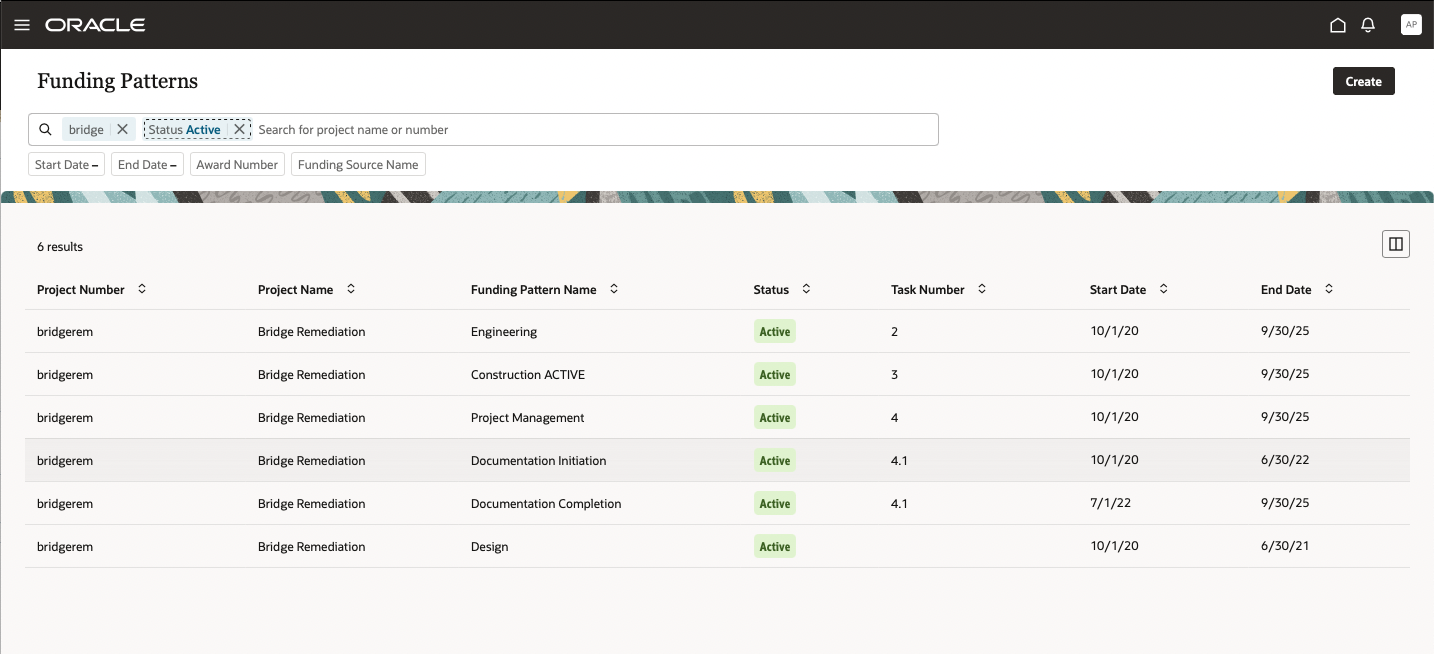Sort by Start Date column
1434x654 pixels.
[1164, 288]
